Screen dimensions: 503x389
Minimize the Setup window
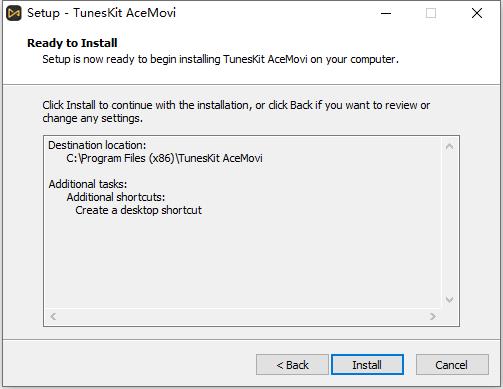pyautogui.click(x=386, y=13)
